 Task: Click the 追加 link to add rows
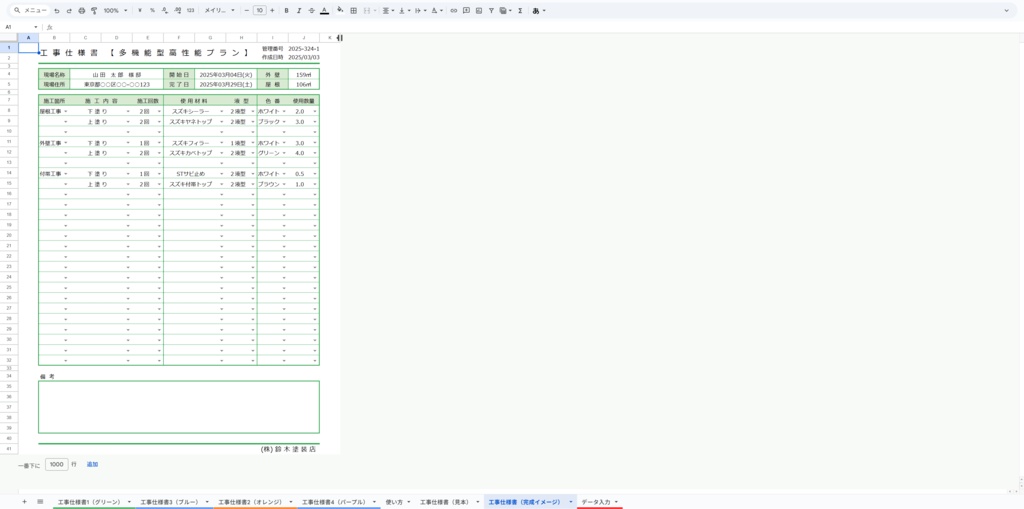[92, 465]
